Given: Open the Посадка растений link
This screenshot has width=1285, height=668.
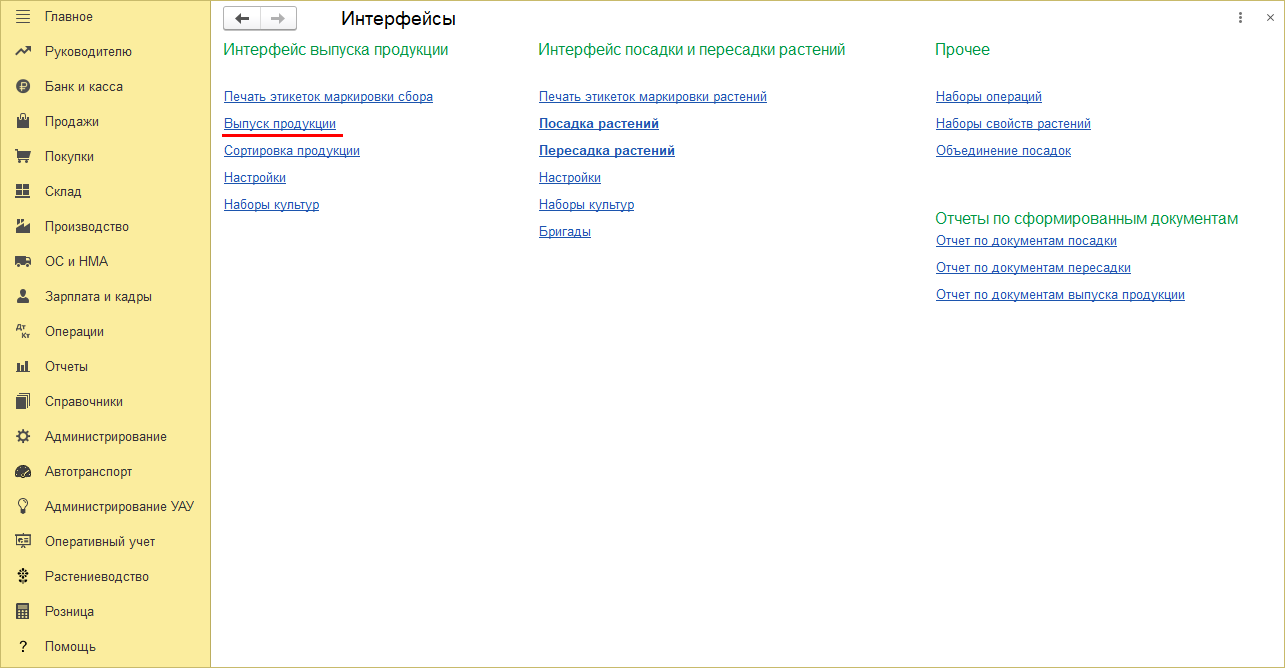Looking at the screenshot, I should (x=599, y=124).
